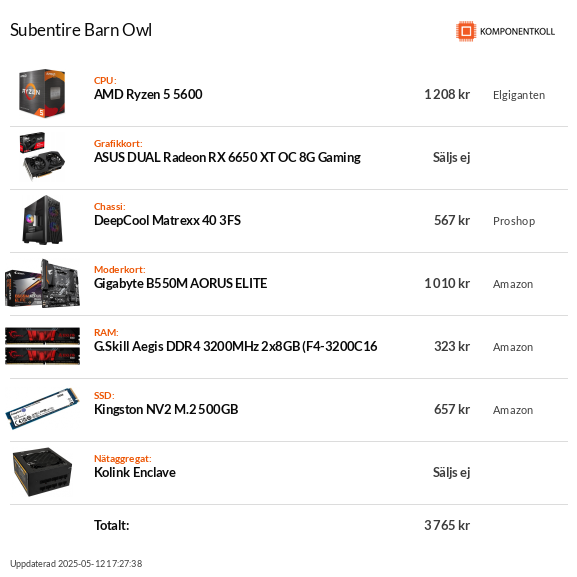Image resolution: width=577 pixels, height=577 pixels.
Task: Click the Gigabyte B550M motherboard image
Action: (42, 283)
